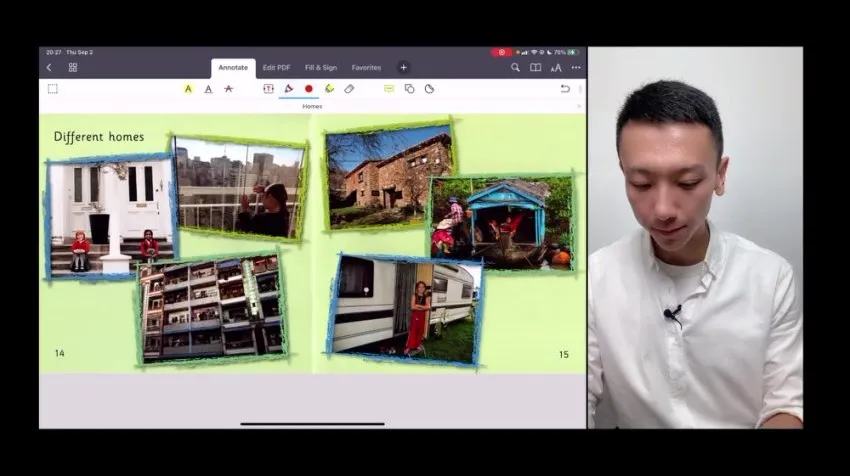Open the page thumbnails grid view

click(73, 68)
